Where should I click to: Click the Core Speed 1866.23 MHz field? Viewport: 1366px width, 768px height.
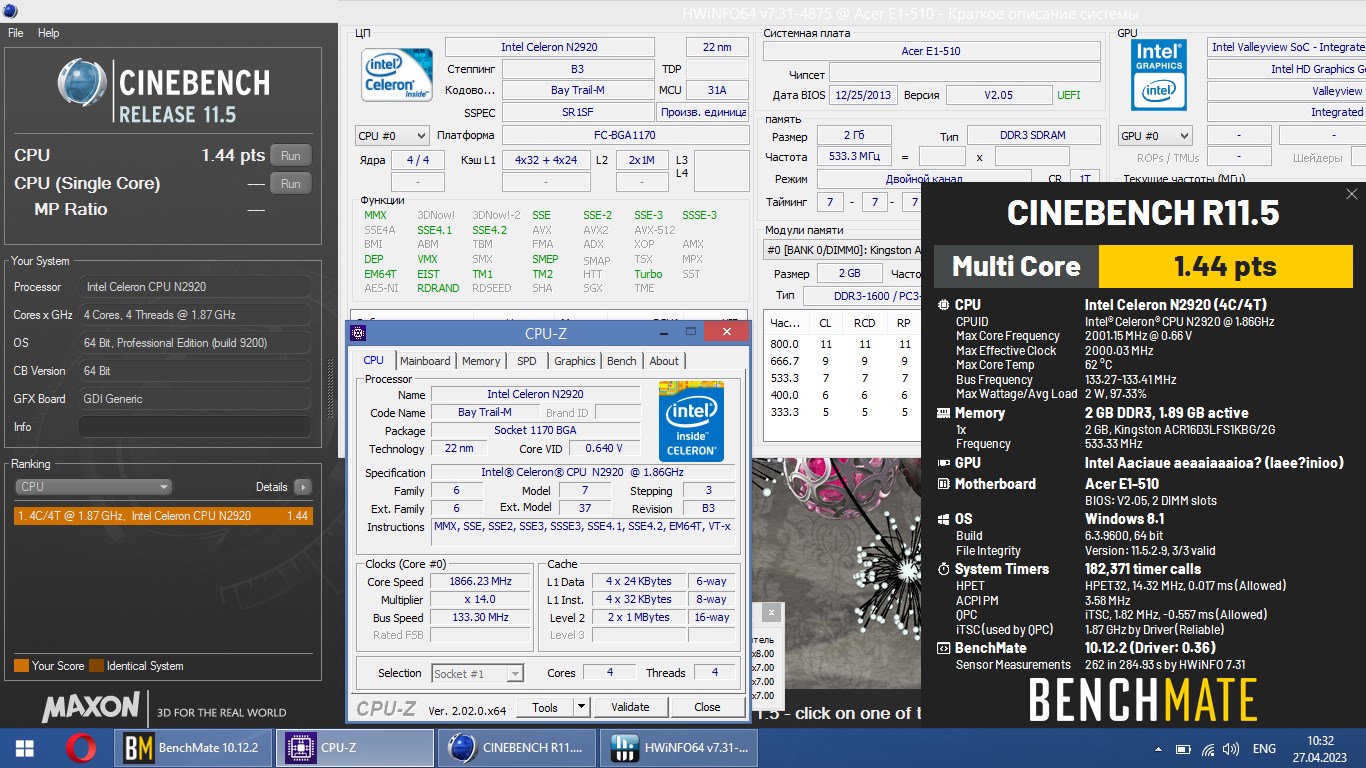pyautogui.click(x=481, y=582)
